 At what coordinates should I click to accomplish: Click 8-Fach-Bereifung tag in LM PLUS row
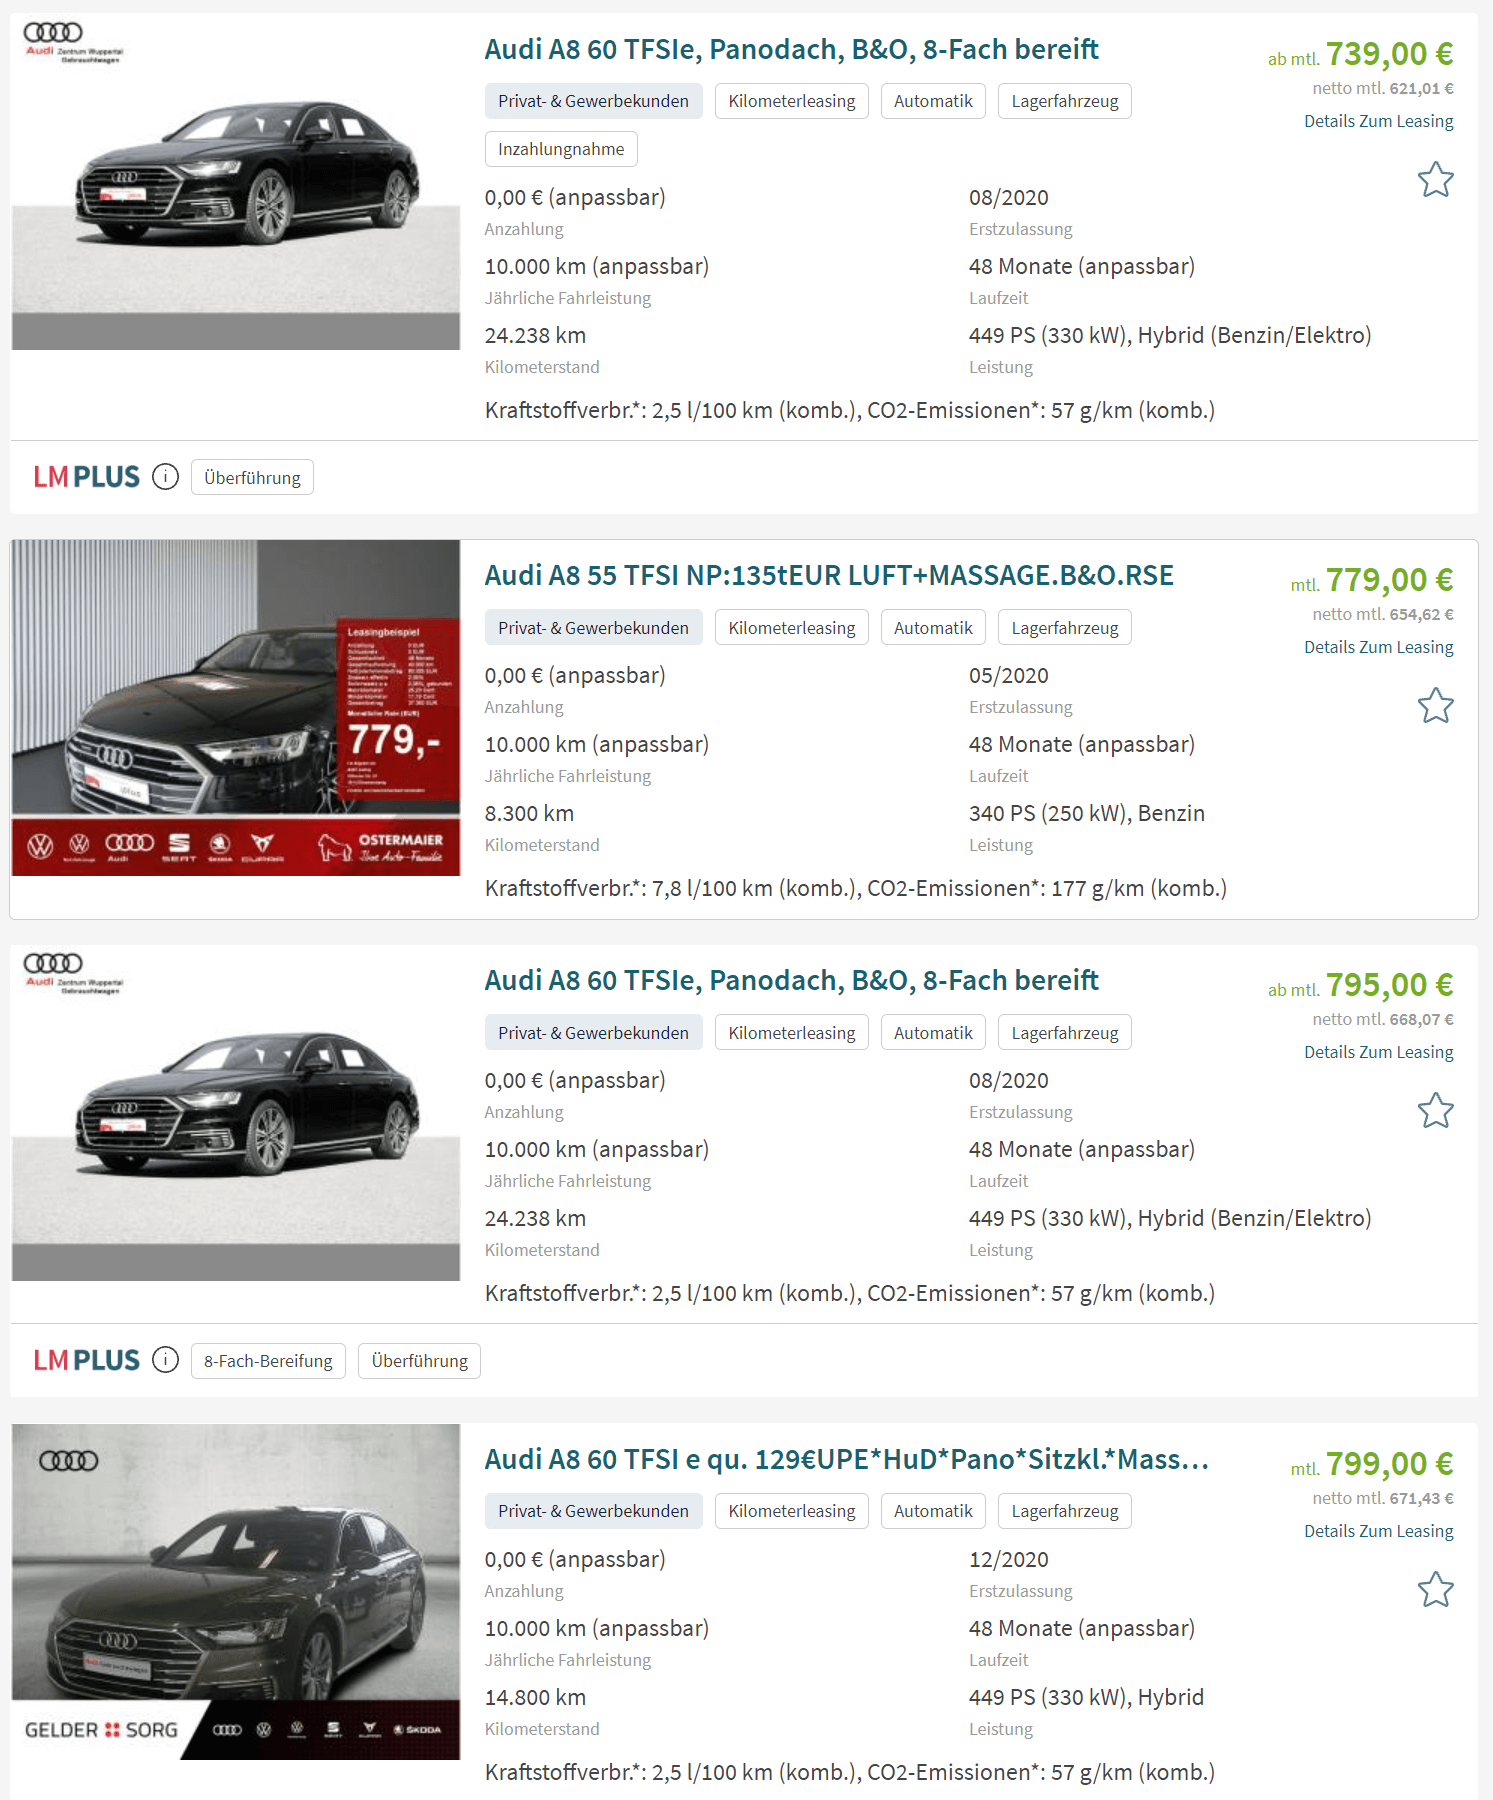(268, 1361)
